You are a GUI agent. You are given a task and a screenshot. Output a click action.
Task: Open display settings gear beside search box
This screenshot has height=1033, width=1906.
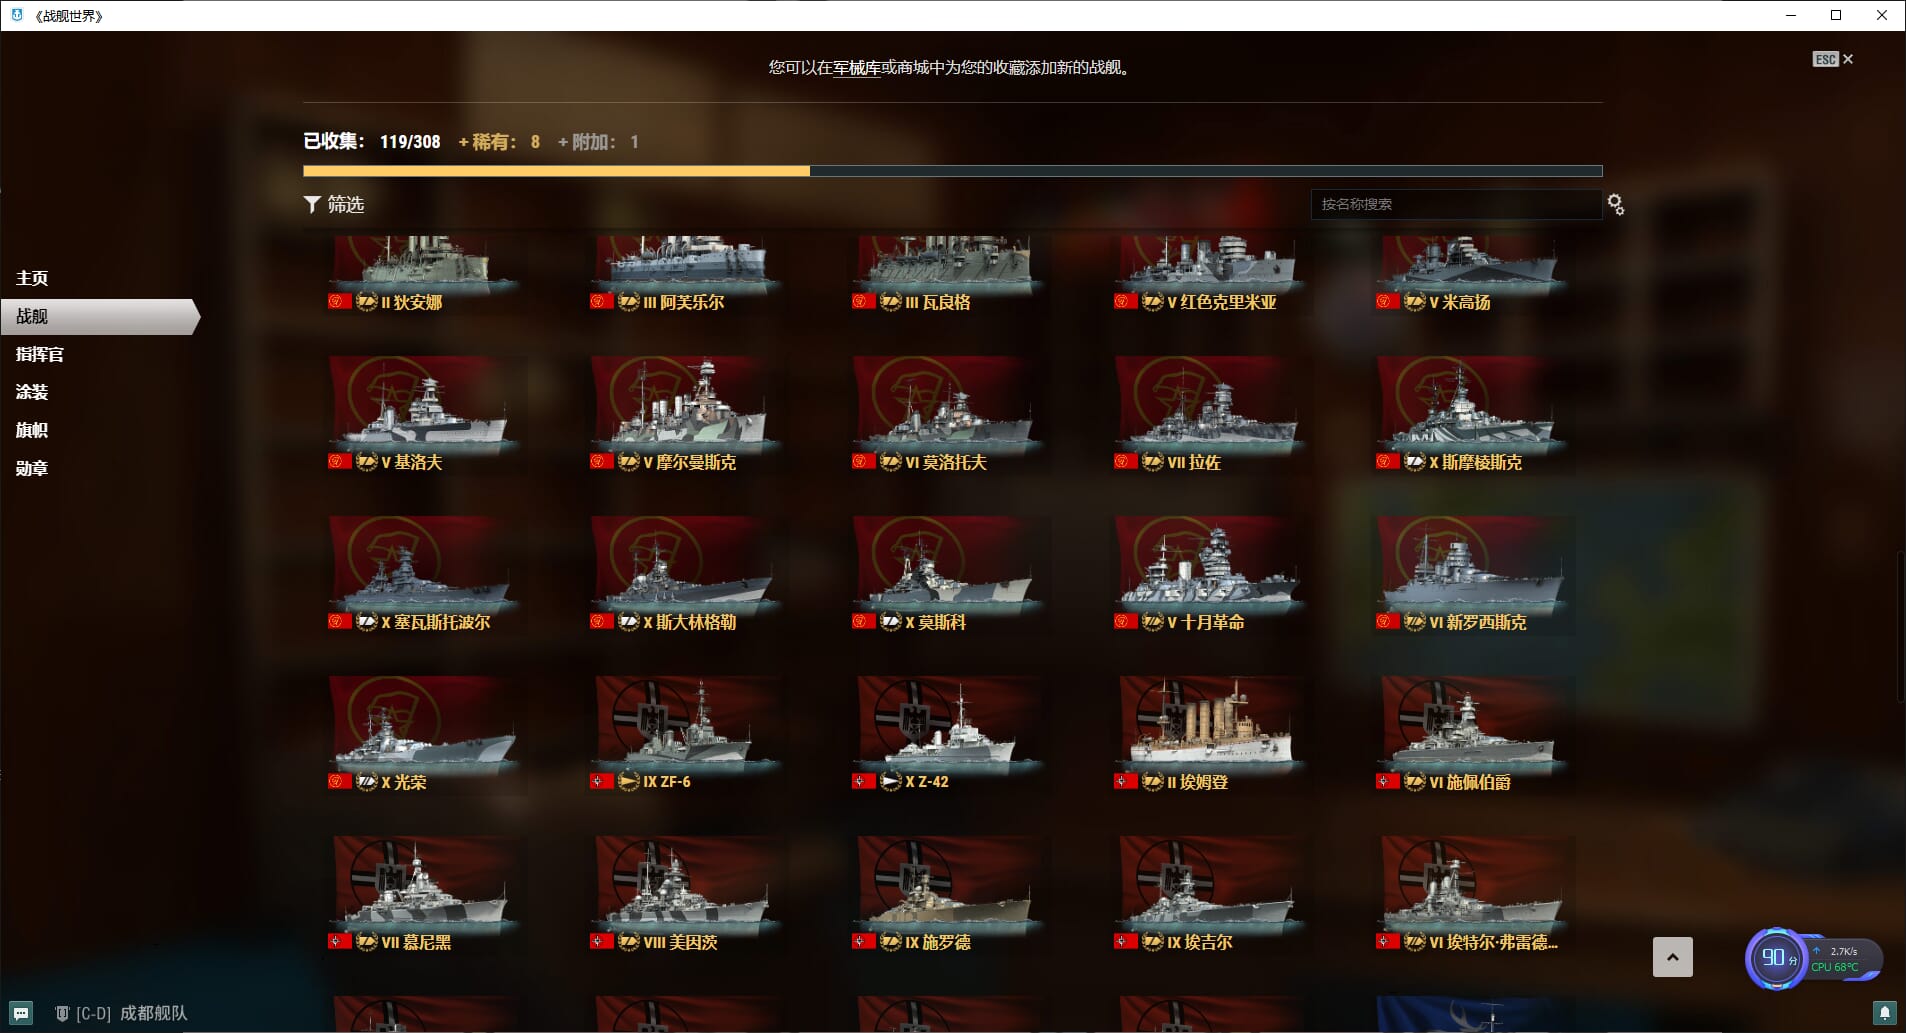(1616, 204)
